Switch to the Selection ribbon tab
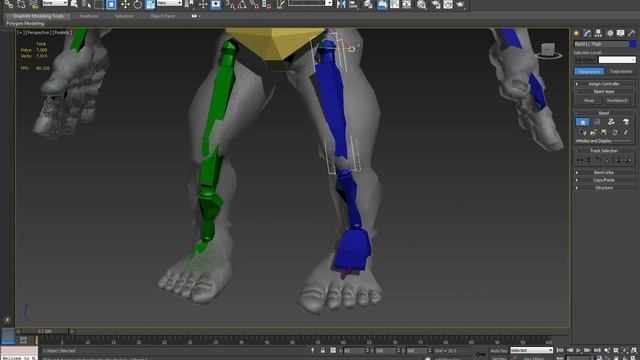This screenshot has width=640, height=360. tap(124, 16)
